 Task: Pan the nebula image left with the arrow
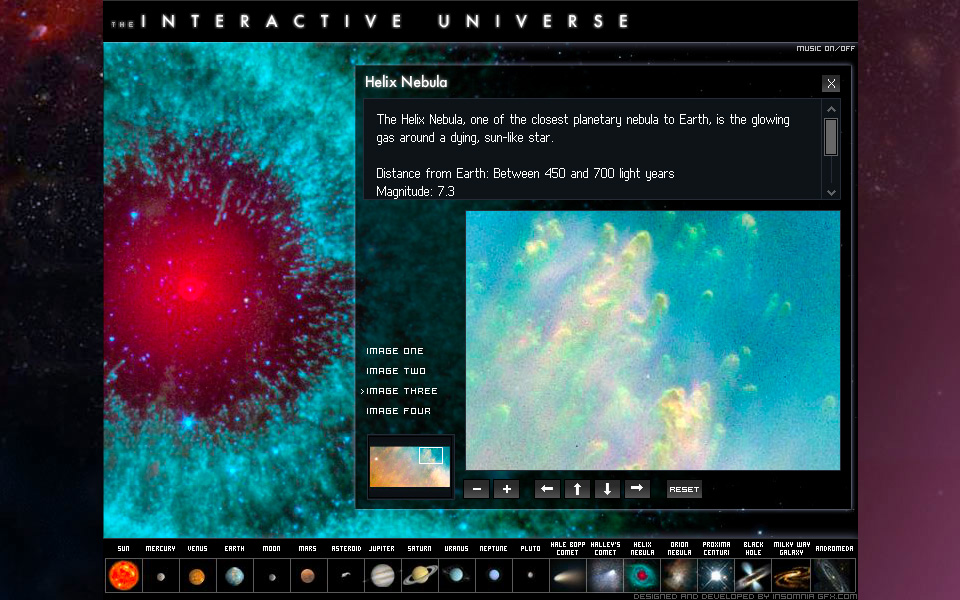coord(547,489)
